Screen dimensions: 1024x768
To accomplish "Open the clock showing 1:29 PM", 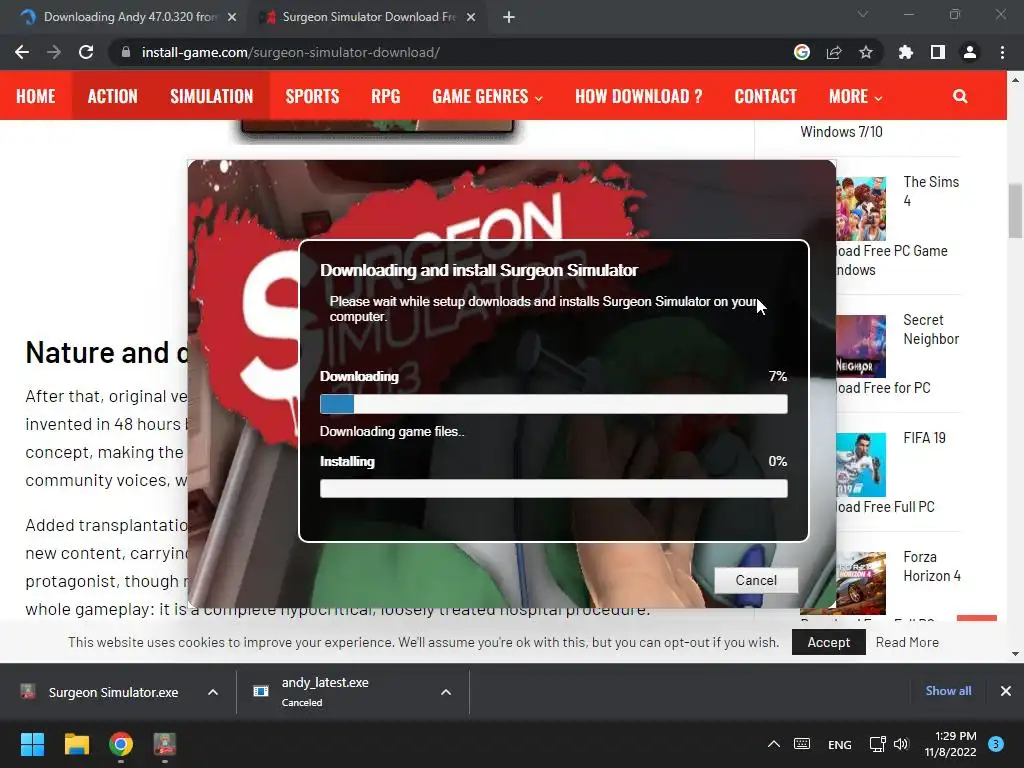I will point(950,744).
